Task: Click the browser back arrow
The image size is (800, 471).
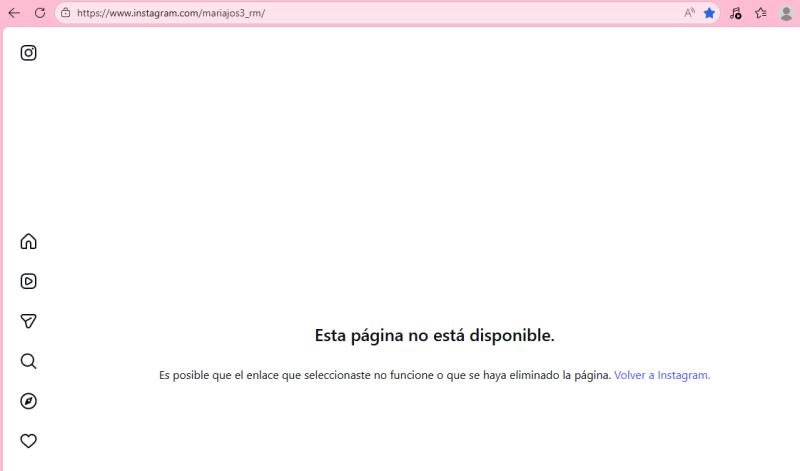Action: [x=14, y=13]
